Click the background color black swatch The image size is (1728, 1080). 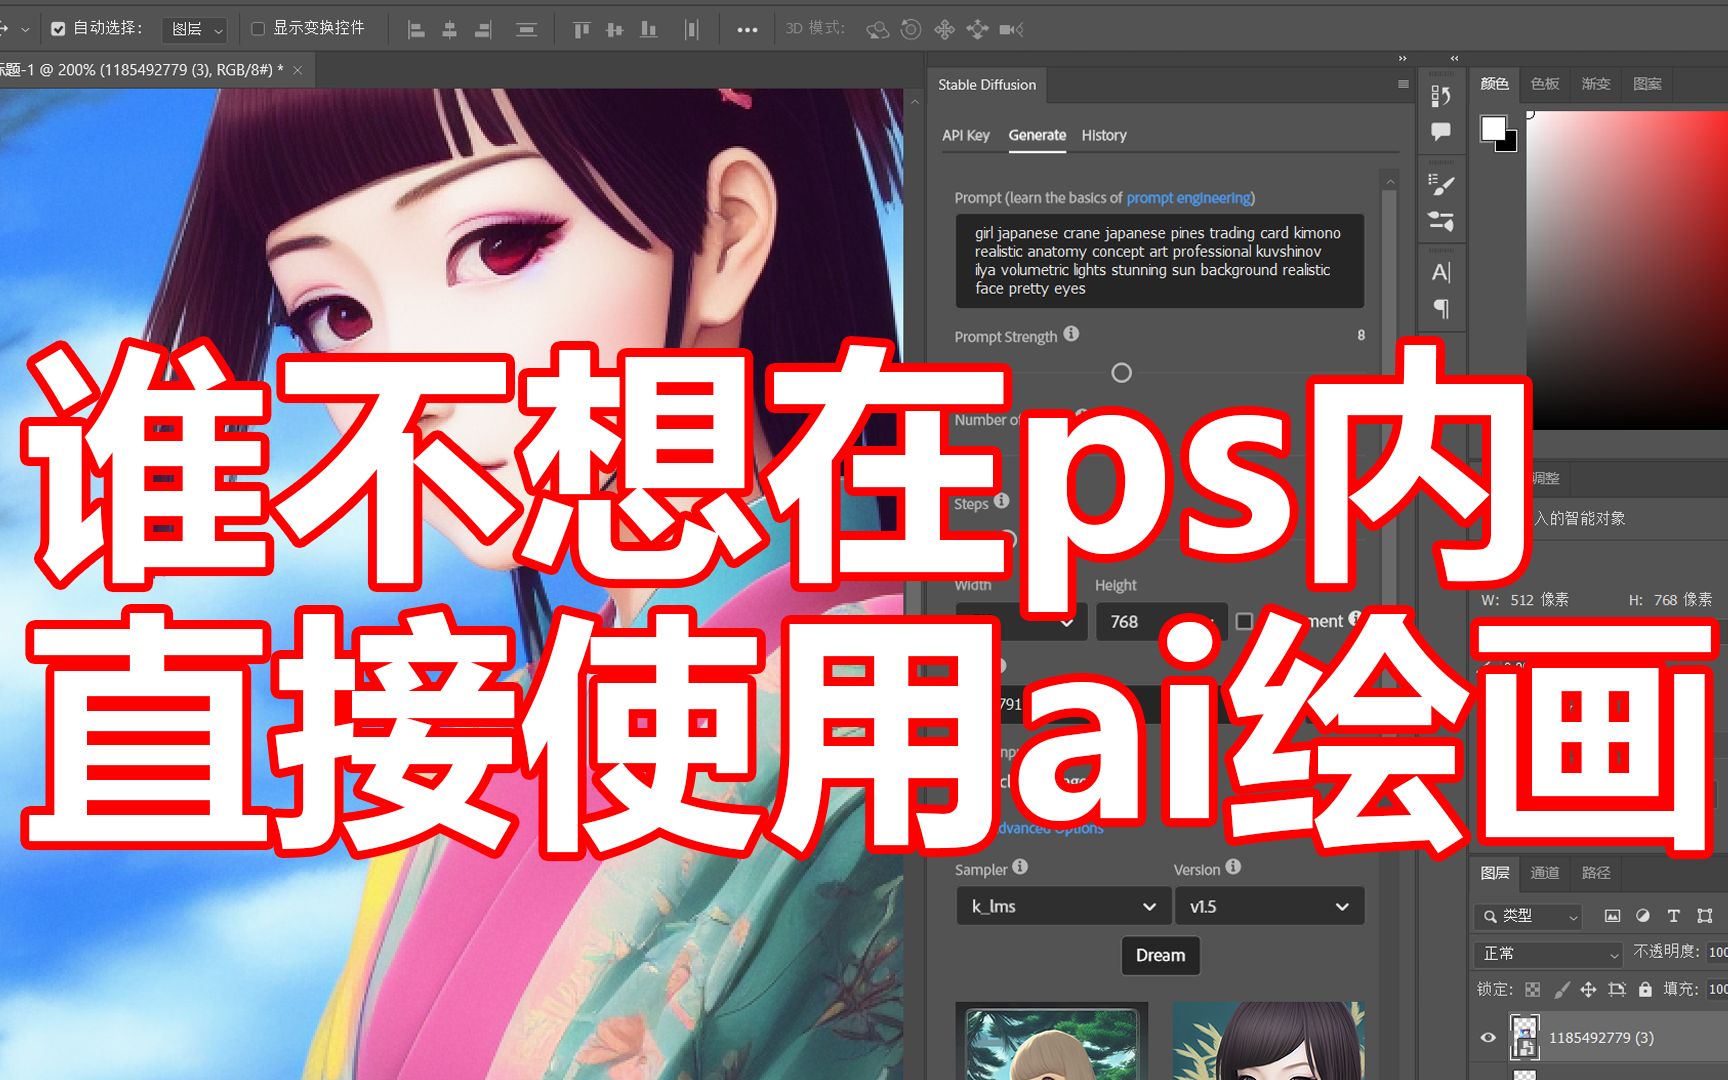1509,144
